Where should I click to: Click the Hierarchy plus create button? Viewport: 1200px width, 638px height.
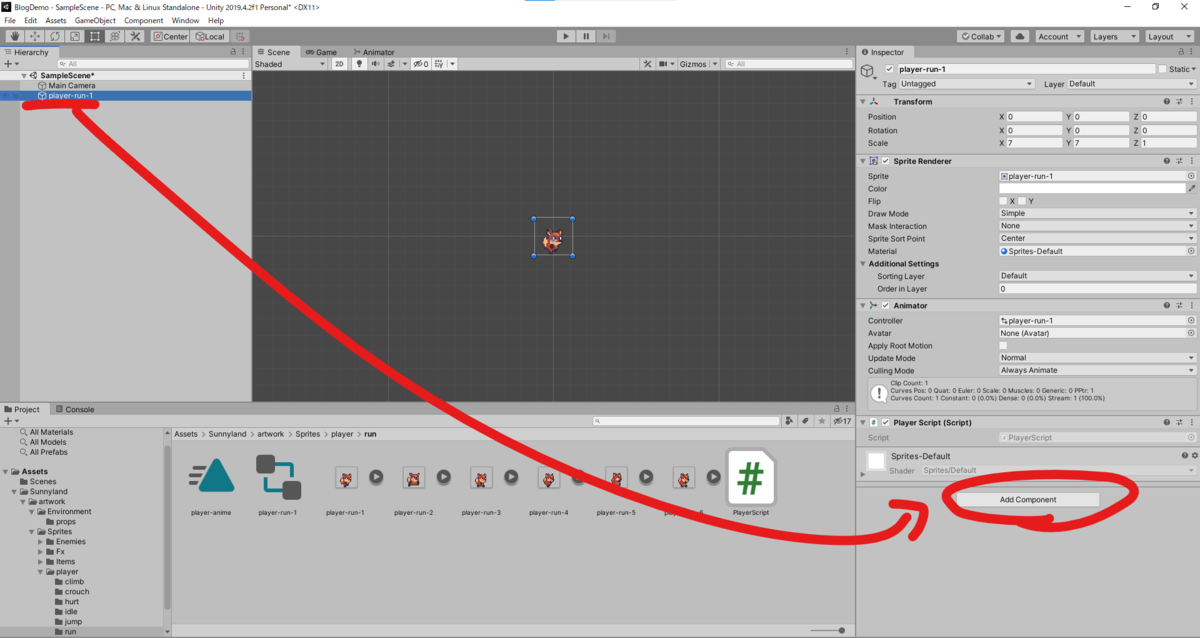tap(10, 64)
